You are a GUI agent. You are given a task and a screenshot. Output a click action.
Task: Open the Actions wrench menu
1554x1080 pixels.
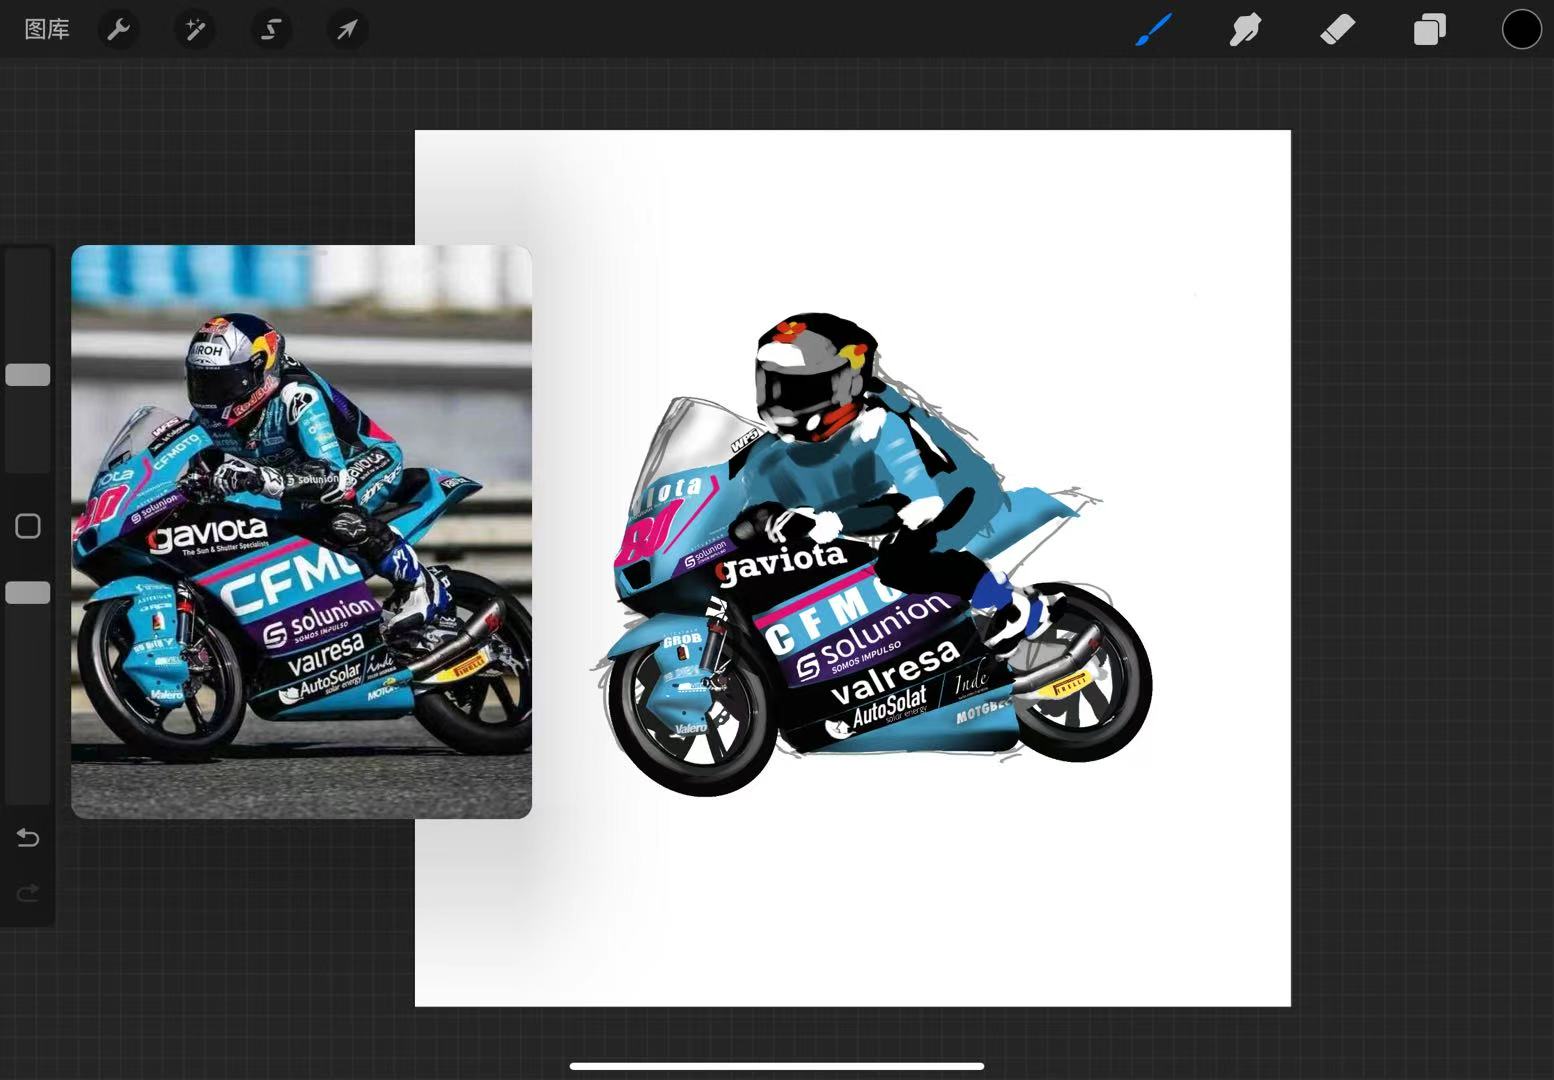[x=119, y=30]
